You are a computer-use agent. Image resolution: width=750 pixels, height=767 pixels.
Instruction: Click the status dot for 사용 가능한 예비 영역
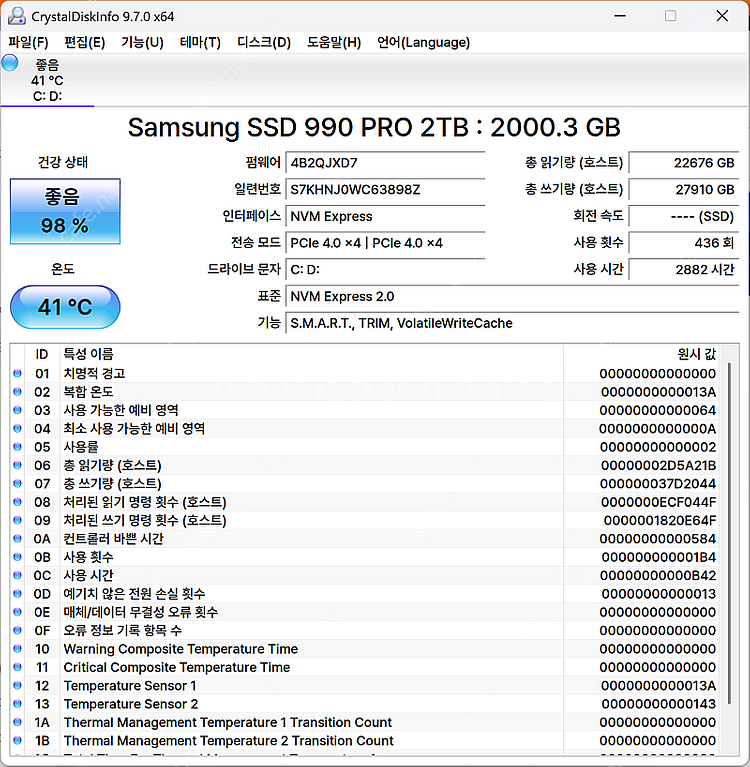pos(17,410)
